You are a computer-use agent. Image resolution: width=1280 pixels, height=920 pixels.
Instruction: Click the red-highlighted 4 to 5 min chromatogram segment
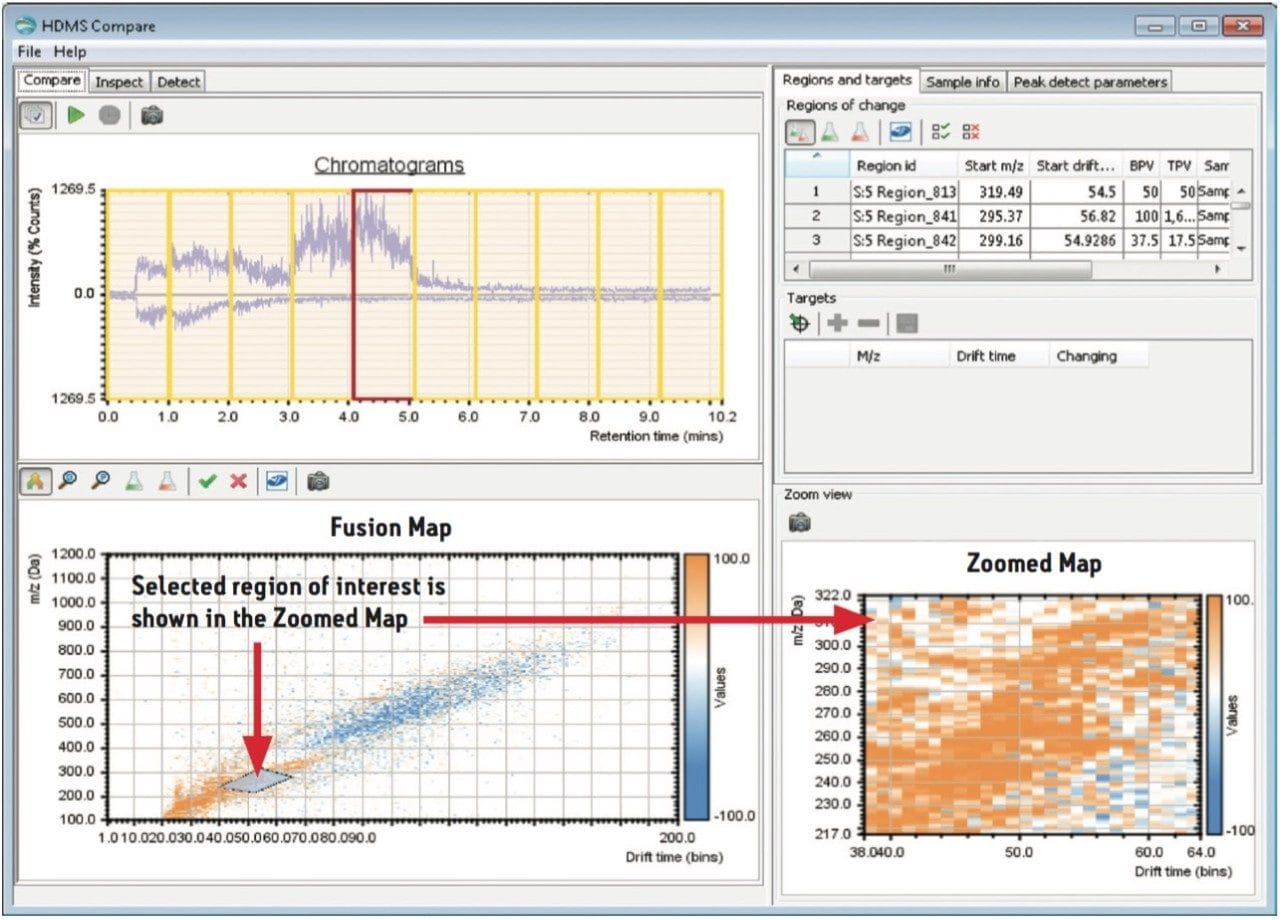382,294
